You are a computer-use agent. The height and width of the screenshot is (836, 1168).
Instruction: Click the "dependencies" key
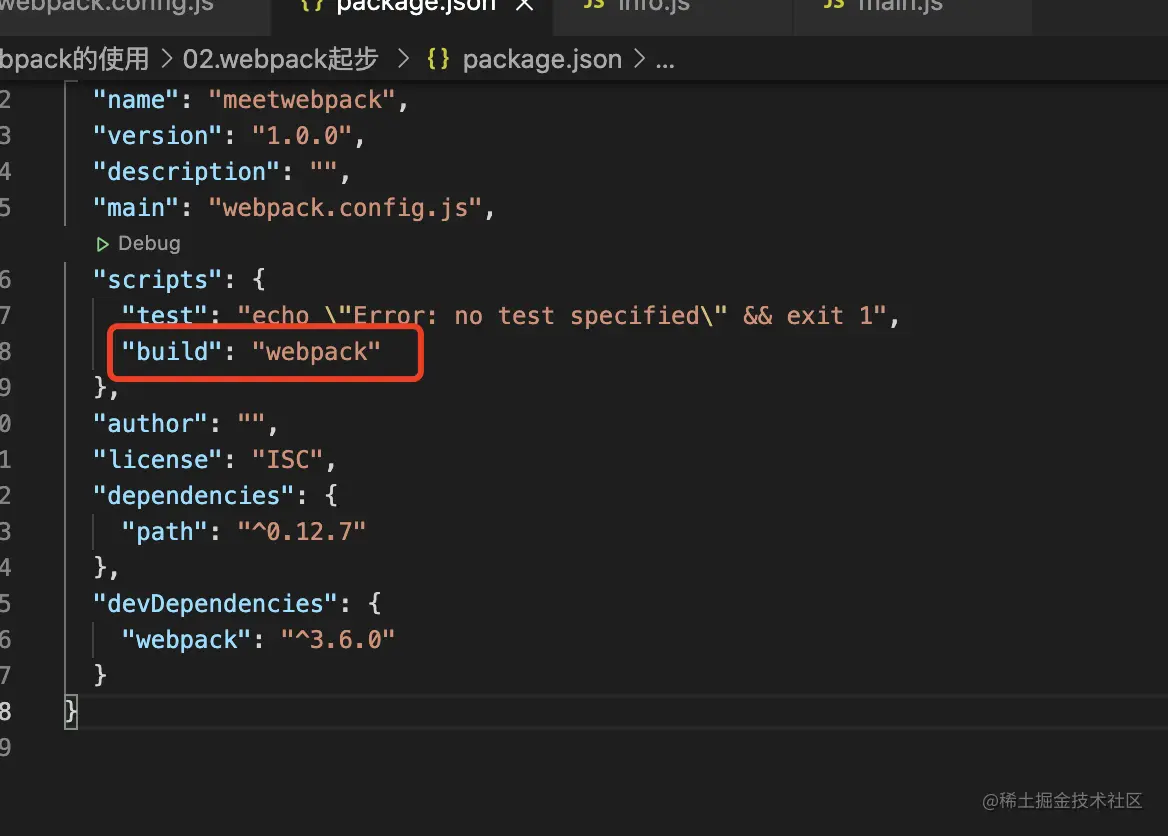click(x=194, y=495)
